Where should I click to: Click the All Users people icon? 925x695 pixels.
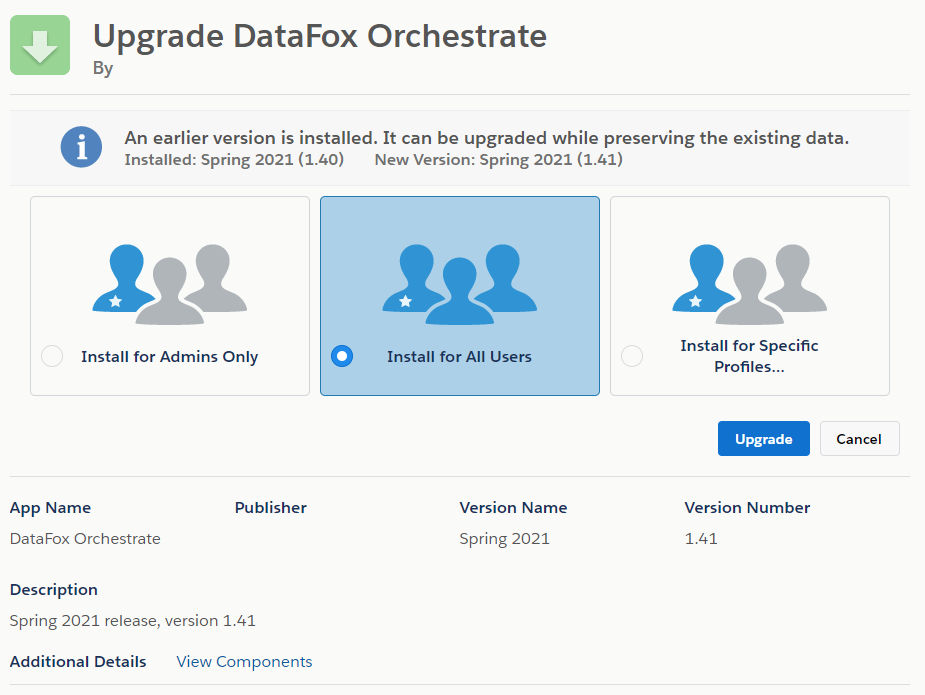[x=460, y=283]
